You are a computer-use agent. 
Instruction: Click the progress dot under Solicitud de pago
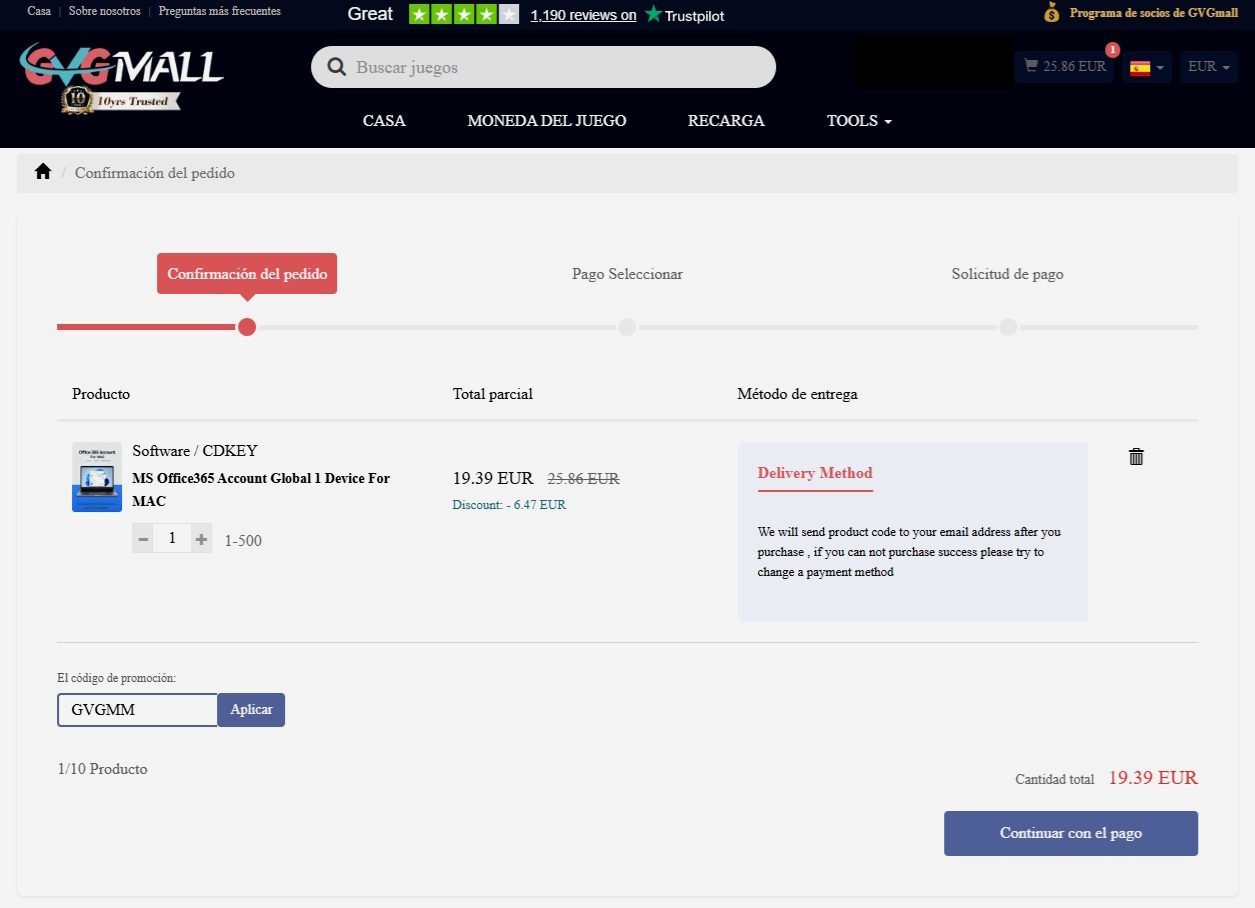pos(1008,327)
